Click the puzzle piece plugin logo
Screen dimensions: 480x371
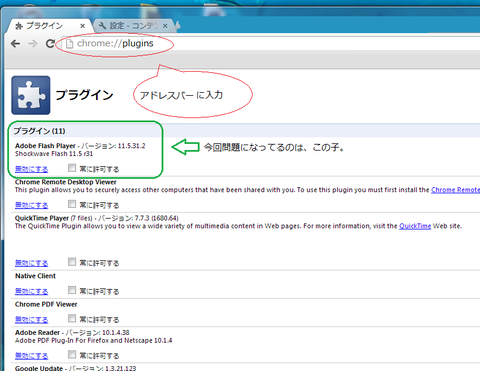click(31, 95)
